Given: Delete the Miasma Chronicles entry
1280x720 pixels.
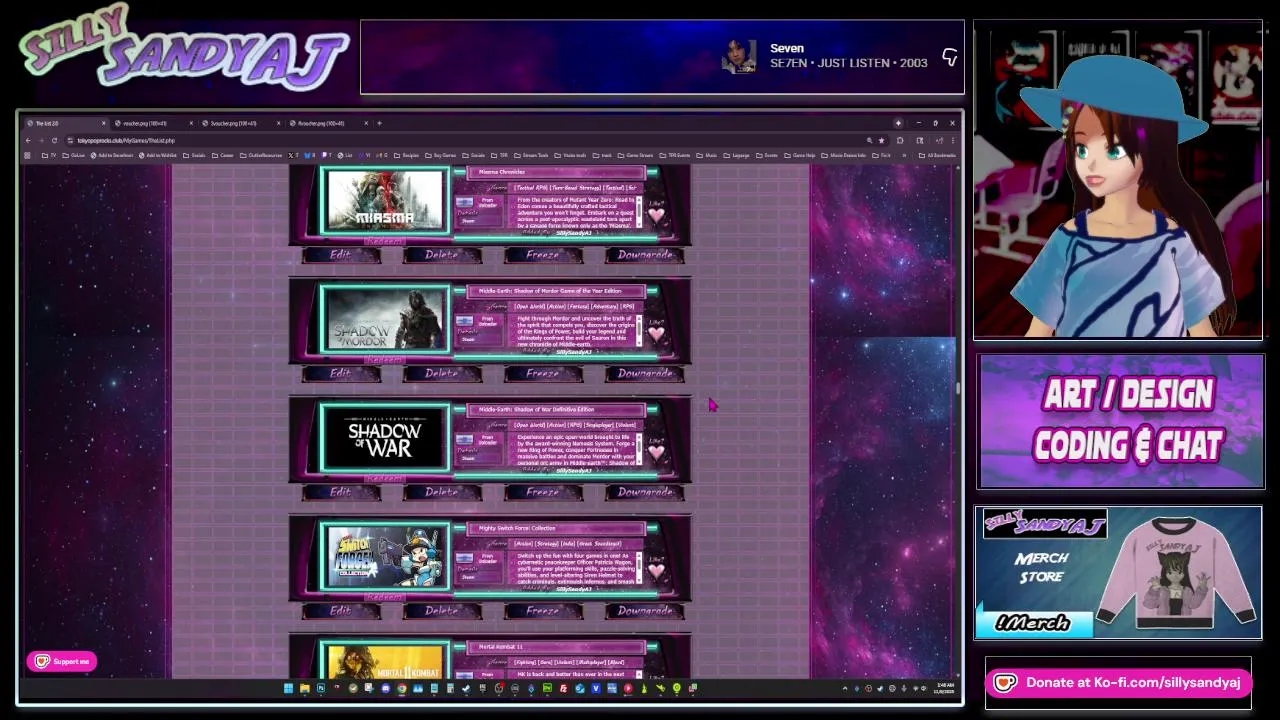Looking at the screenshot, I should [442, 255].
